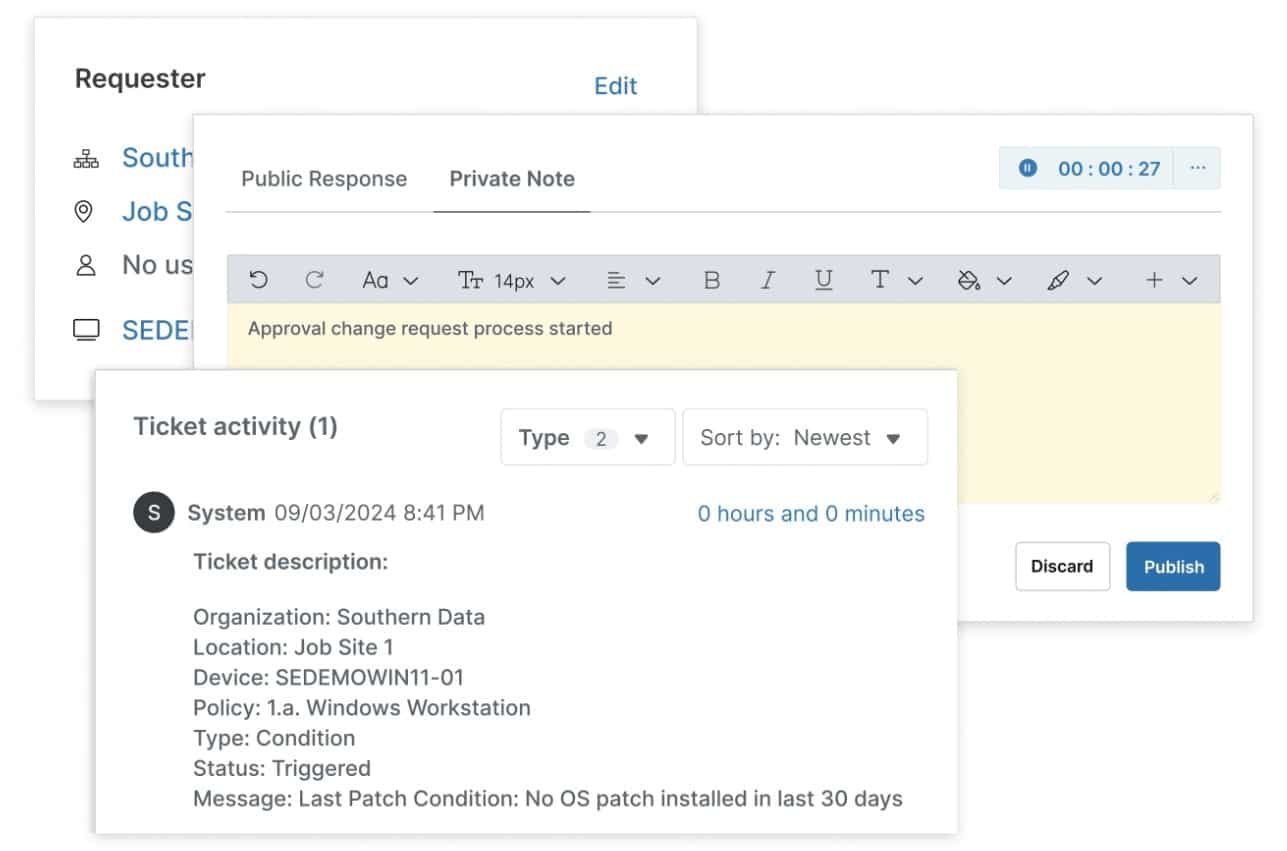This screenshot has width=1287, height=851.
Task: Select the Private Note tab
Action: click(x=512, y=179)
